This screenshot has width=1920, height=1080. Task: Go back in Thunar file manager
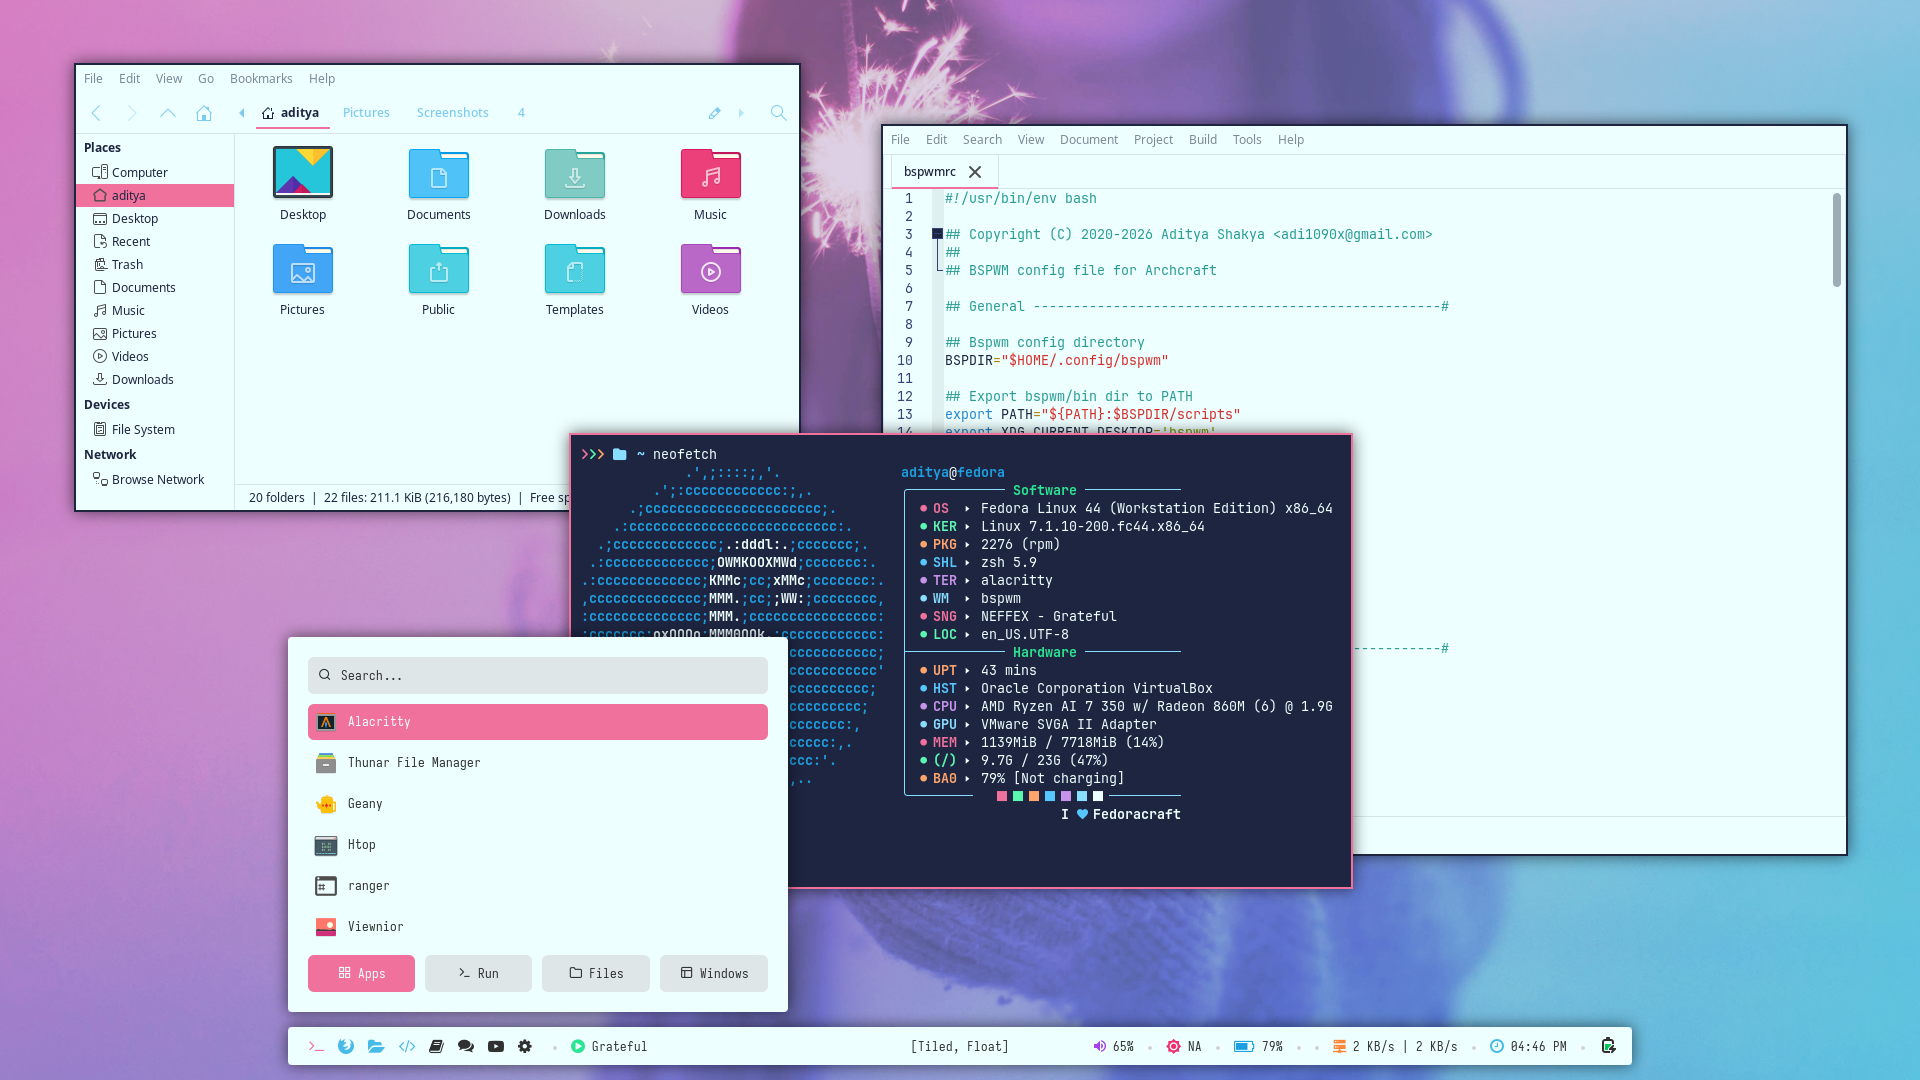96,113
